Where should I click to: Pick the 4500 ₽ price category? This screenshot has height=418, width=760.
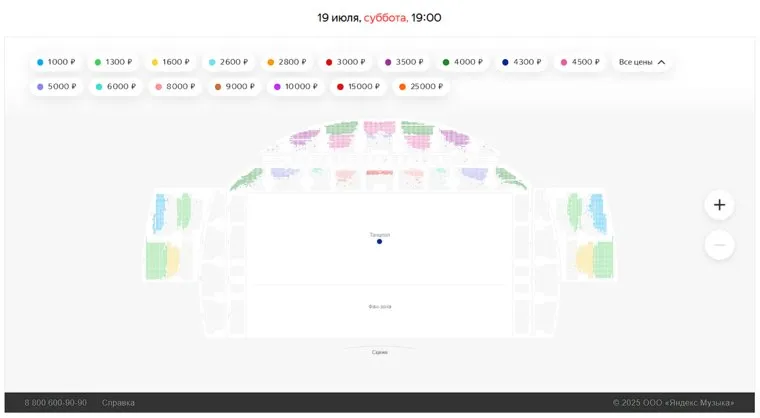pyautogui.click(x=580, y=62)
